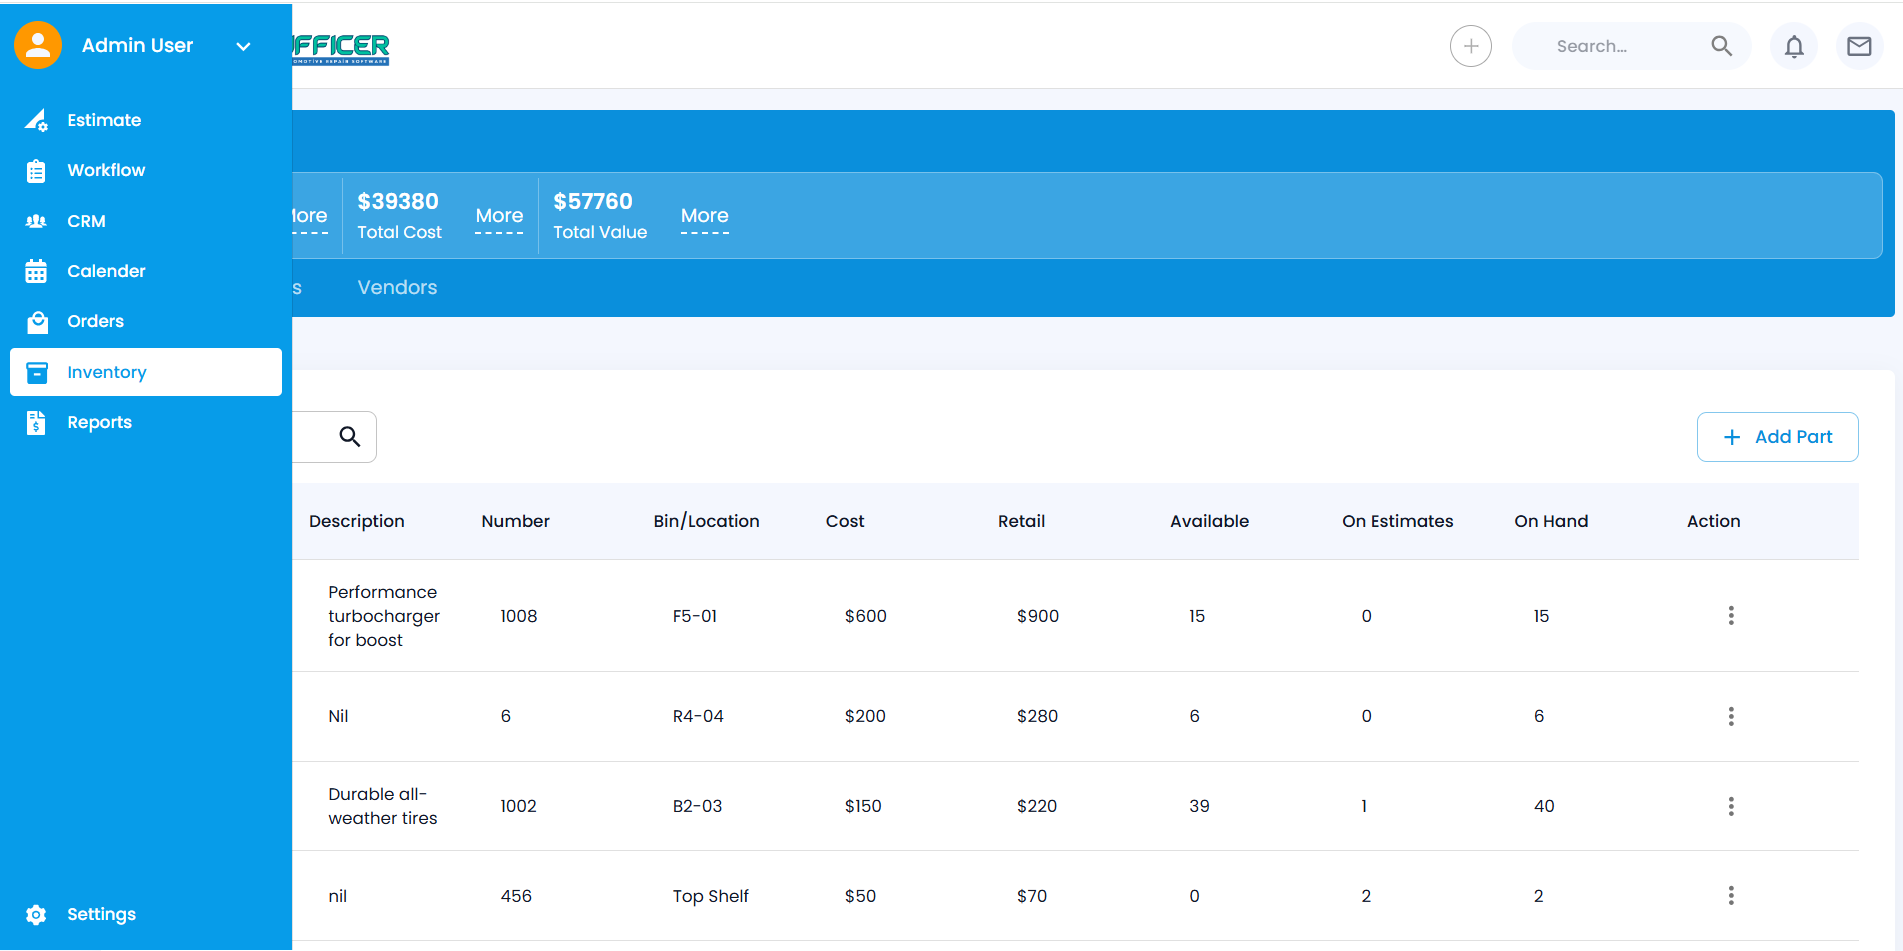Image resolution: width=1903 pixels, height=951 pixels.
Task: Open action menu for Performance turbocharger row
Action: 1731,616
